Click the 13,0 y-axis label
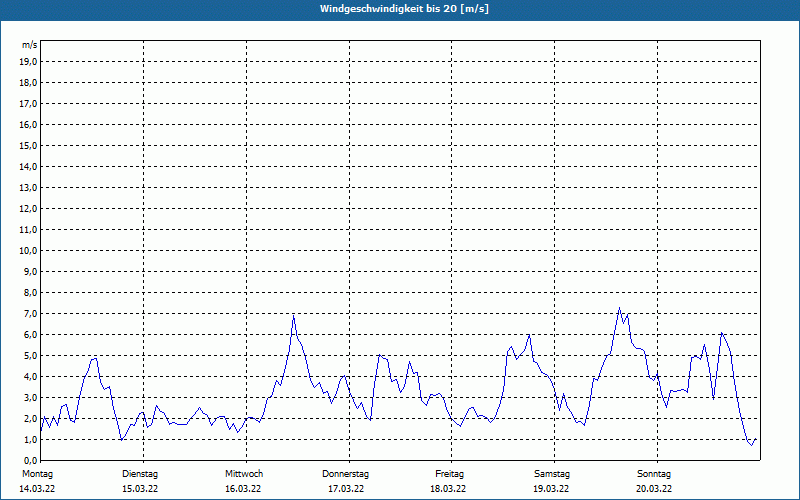This screenshot has height=500, width=800. pos(28,188)
